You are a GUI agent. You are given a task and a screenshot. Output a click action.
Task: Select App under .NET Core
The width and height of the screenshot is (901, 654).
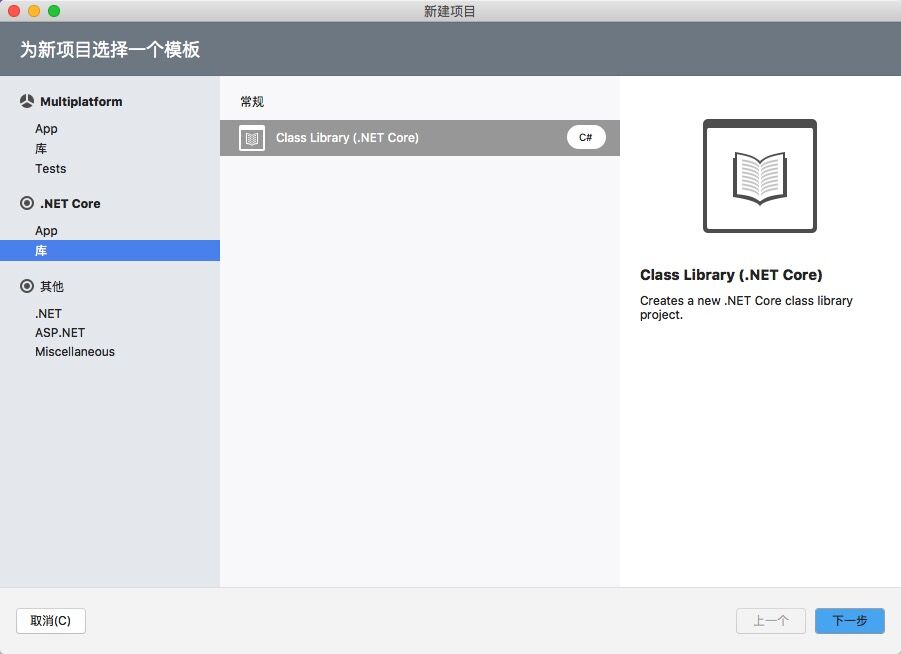click(x=46, y=230)
